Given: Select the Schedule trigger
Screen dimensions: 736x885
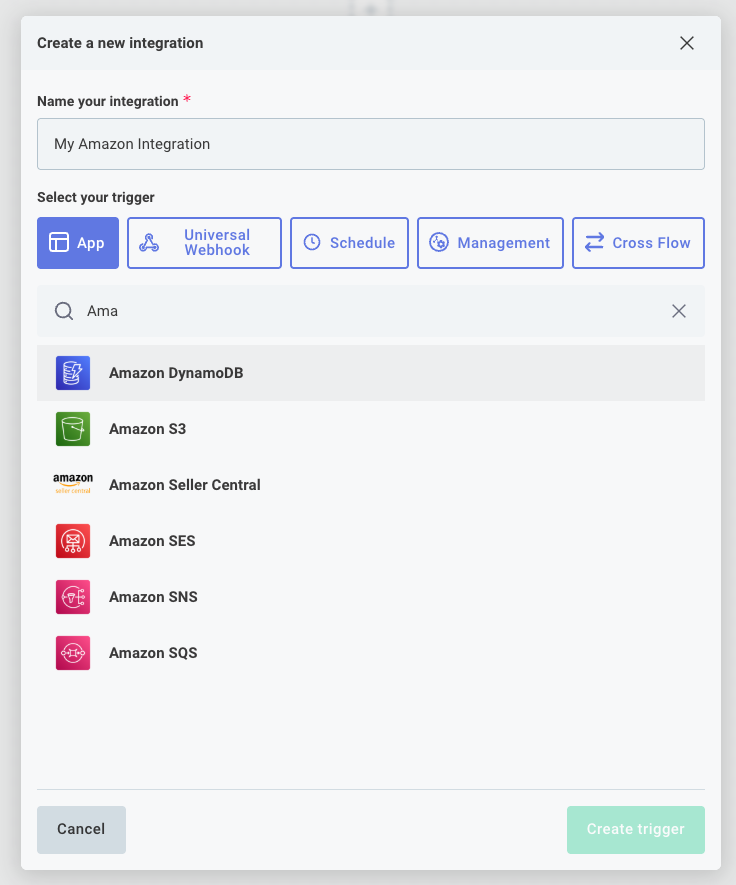Looking at the screenshot, I should (x=349, y=243).
